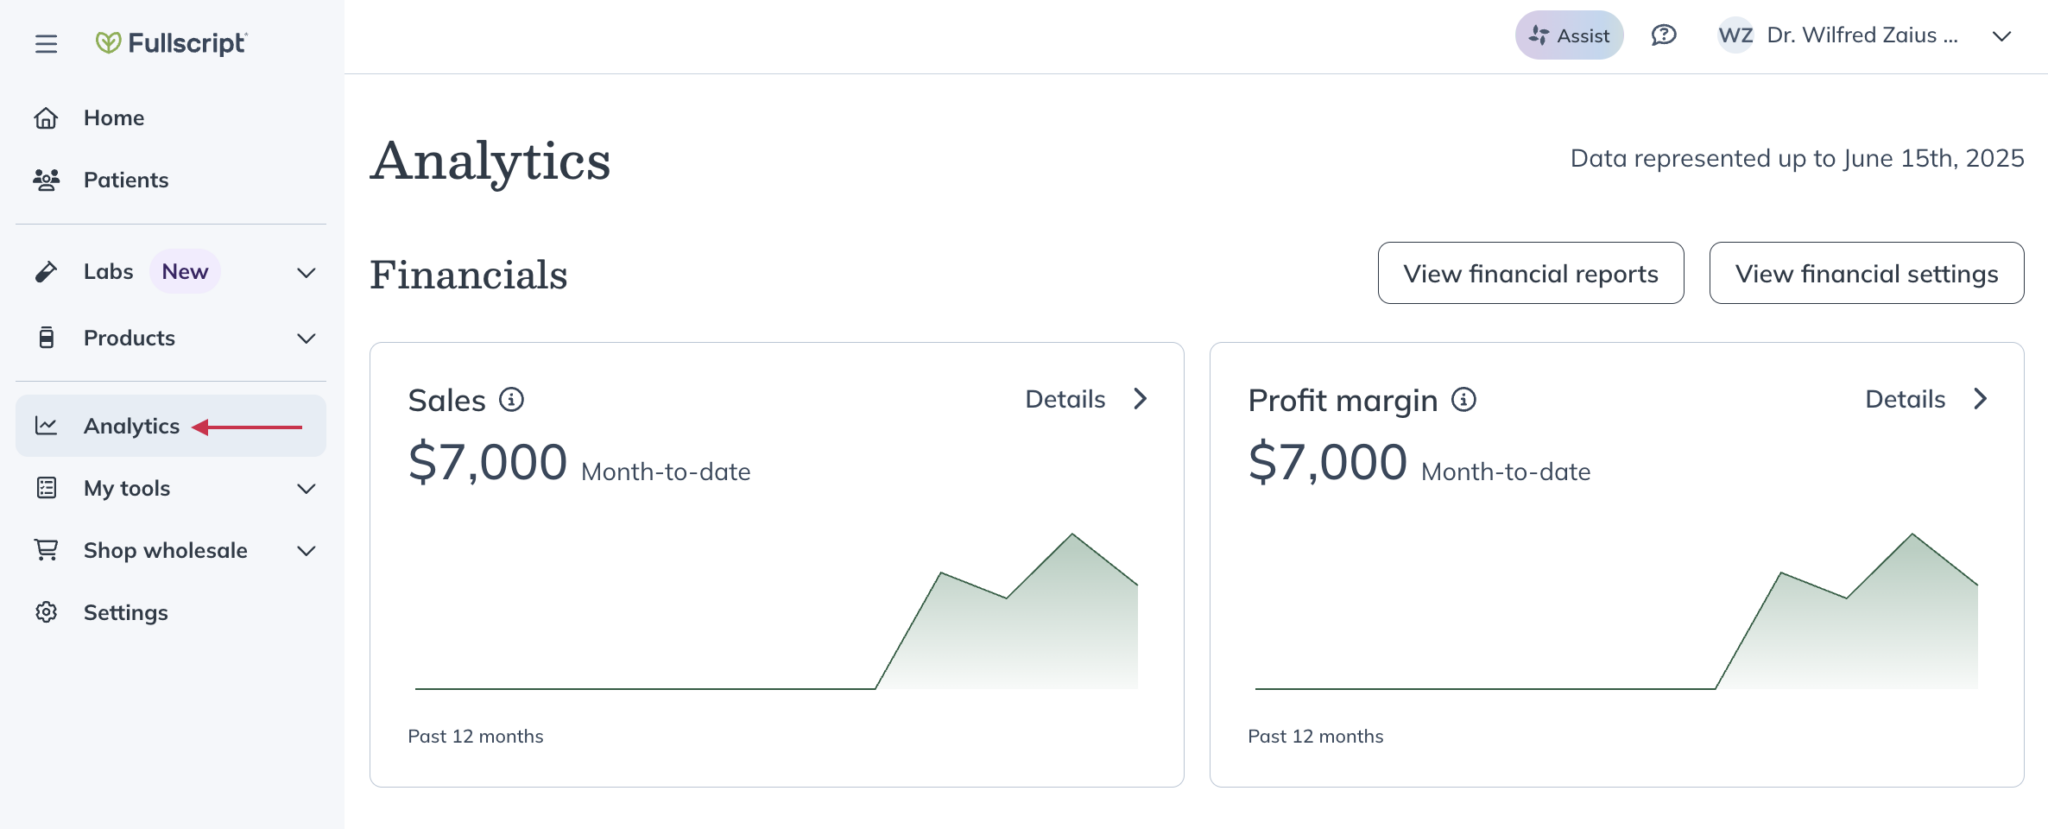Screen dimensions: 2048x829
Task: Click the Home house icon
Action: click(46, 118)
